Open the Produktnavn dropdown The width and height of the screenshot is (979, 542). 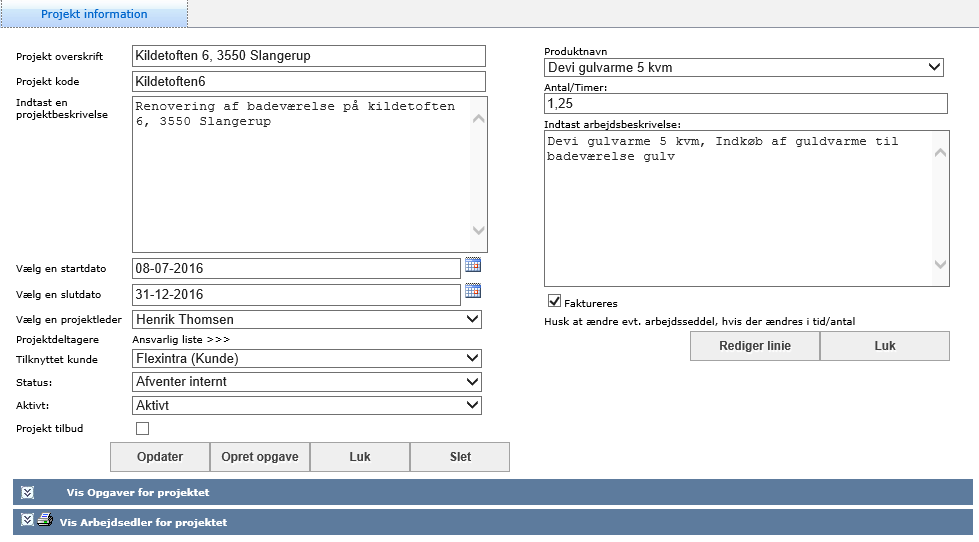(744, 67)
